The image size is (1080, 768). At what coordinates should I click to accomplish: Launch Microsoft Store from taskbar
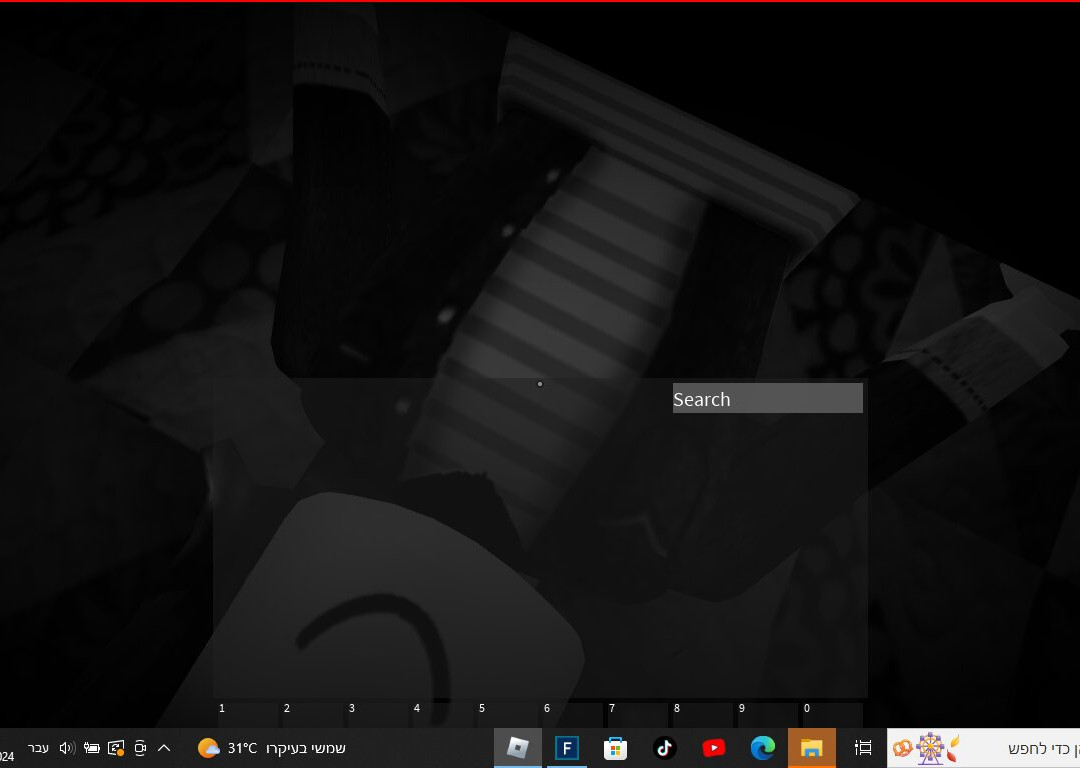615,748
